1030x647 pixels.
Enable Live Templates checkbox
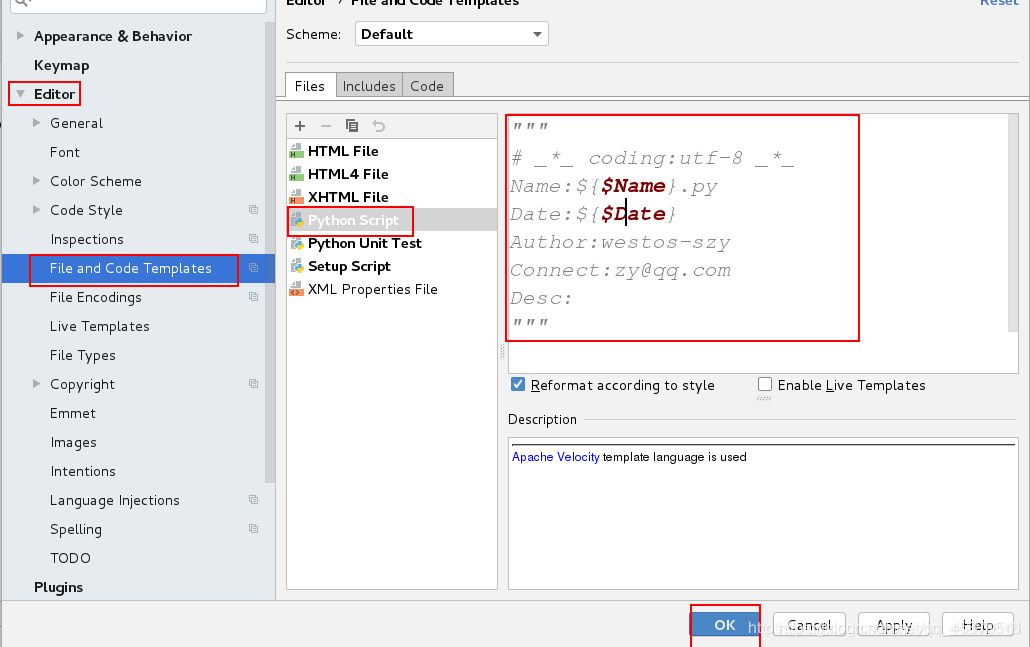point(765,384)
